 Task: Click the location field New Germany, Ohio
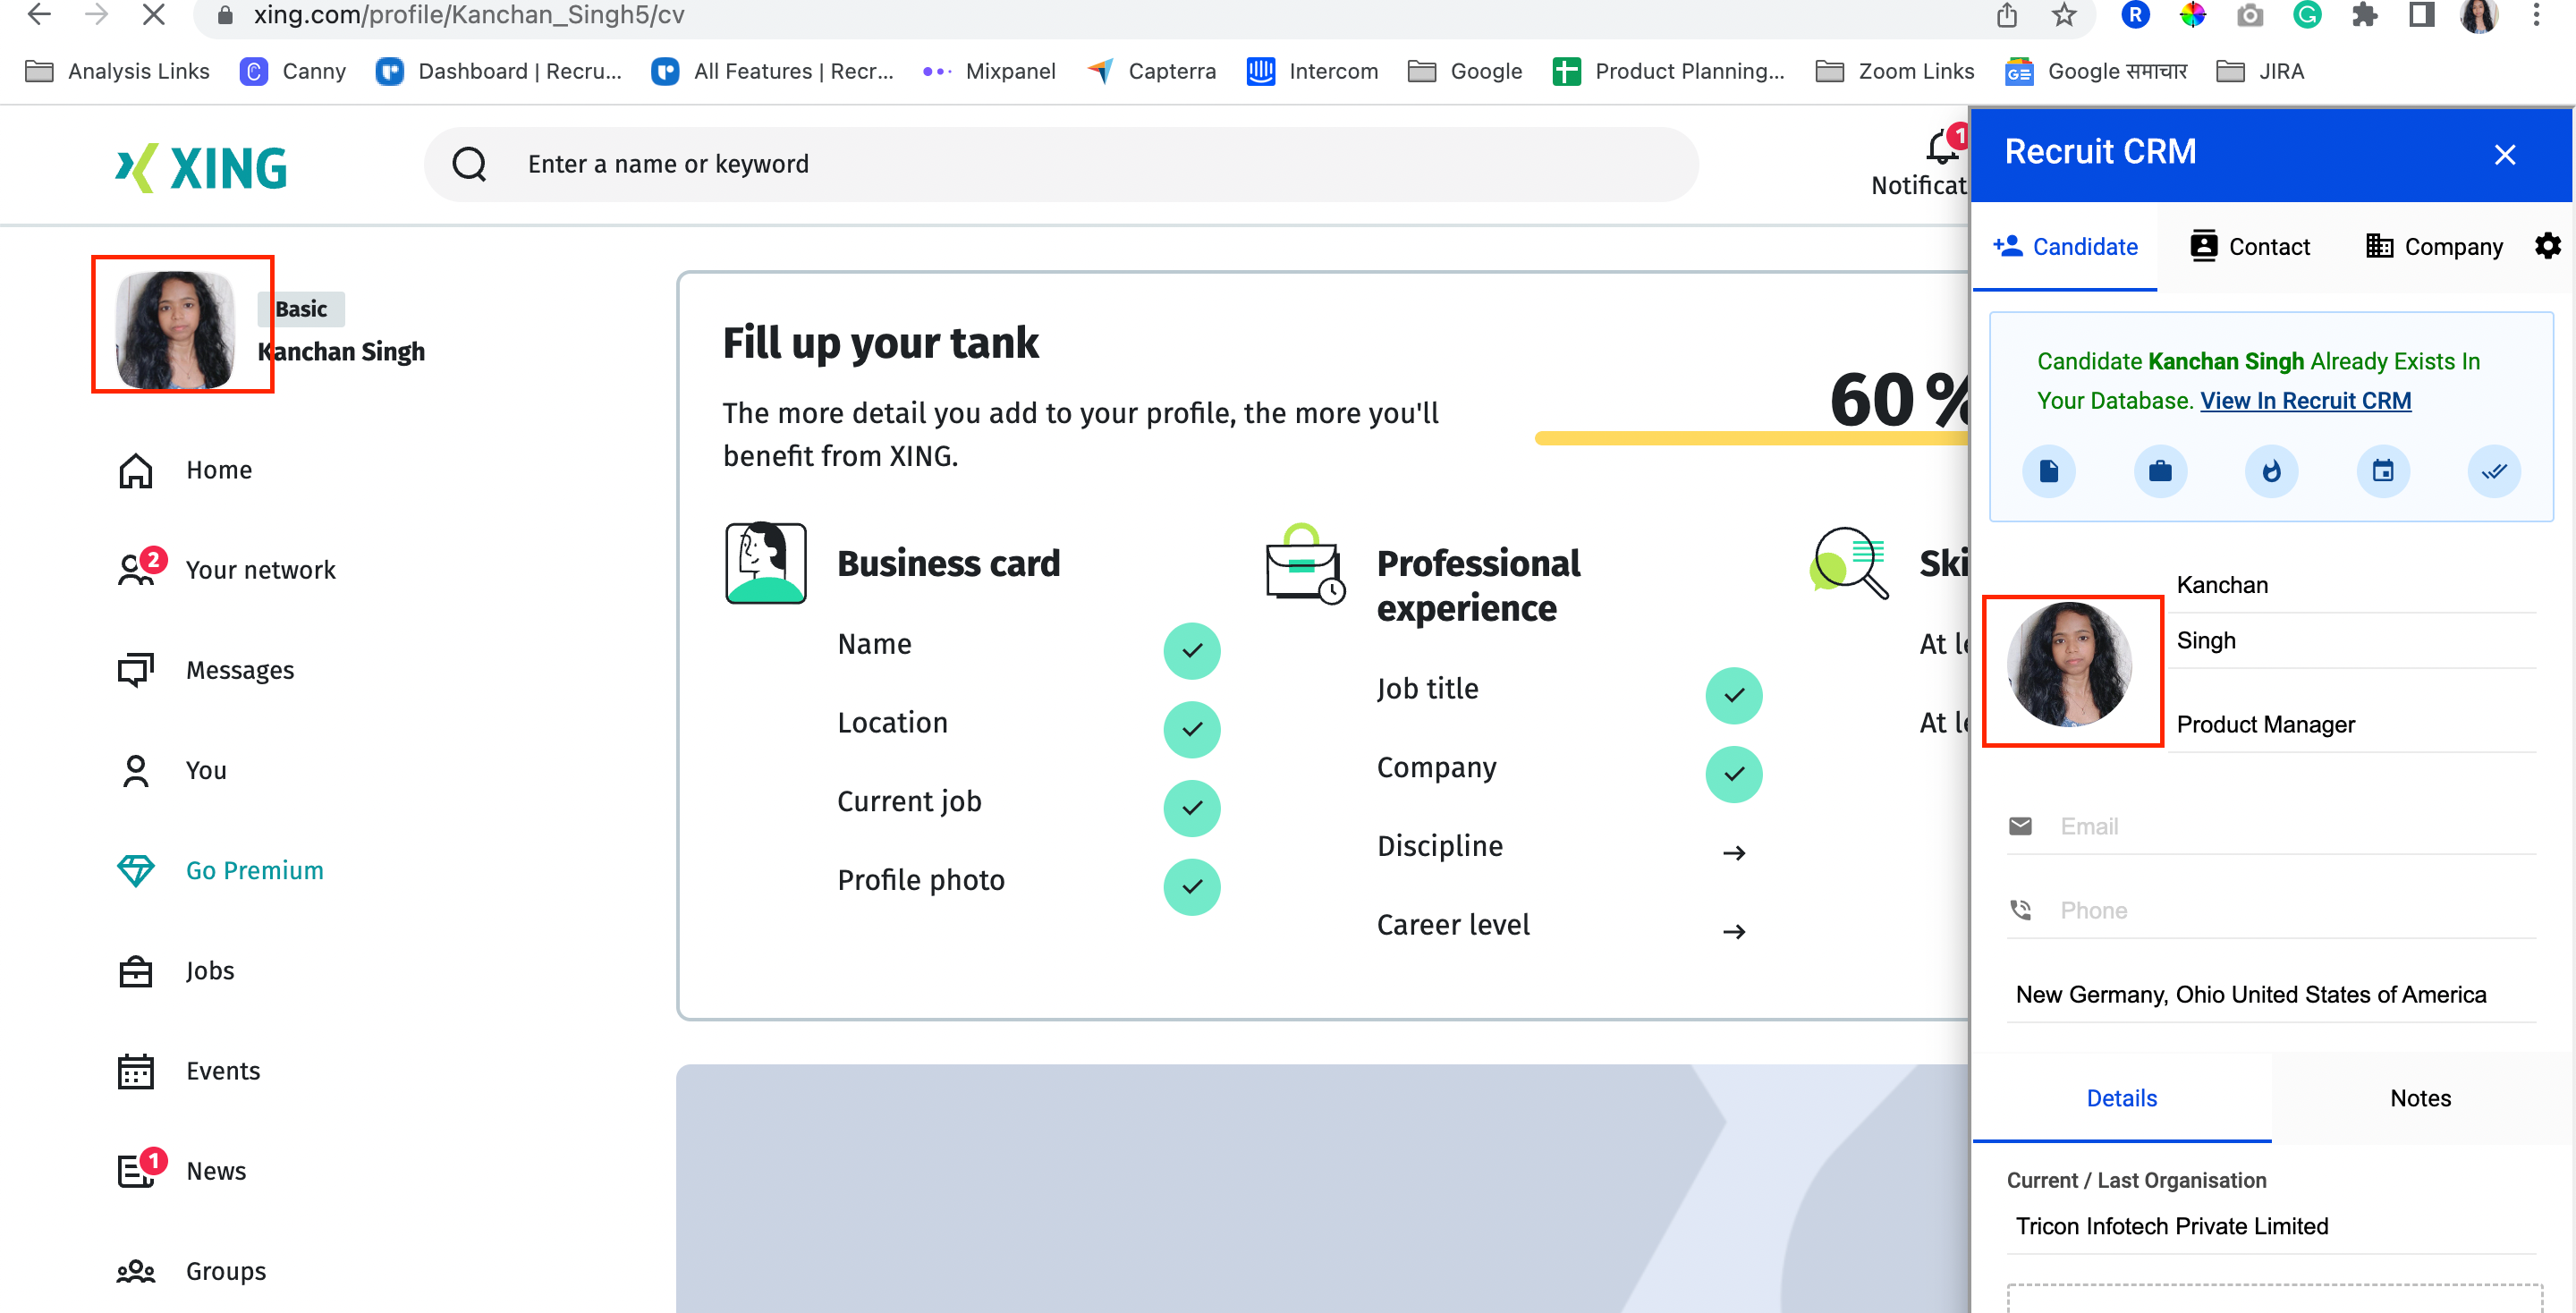pos(2271,994)
